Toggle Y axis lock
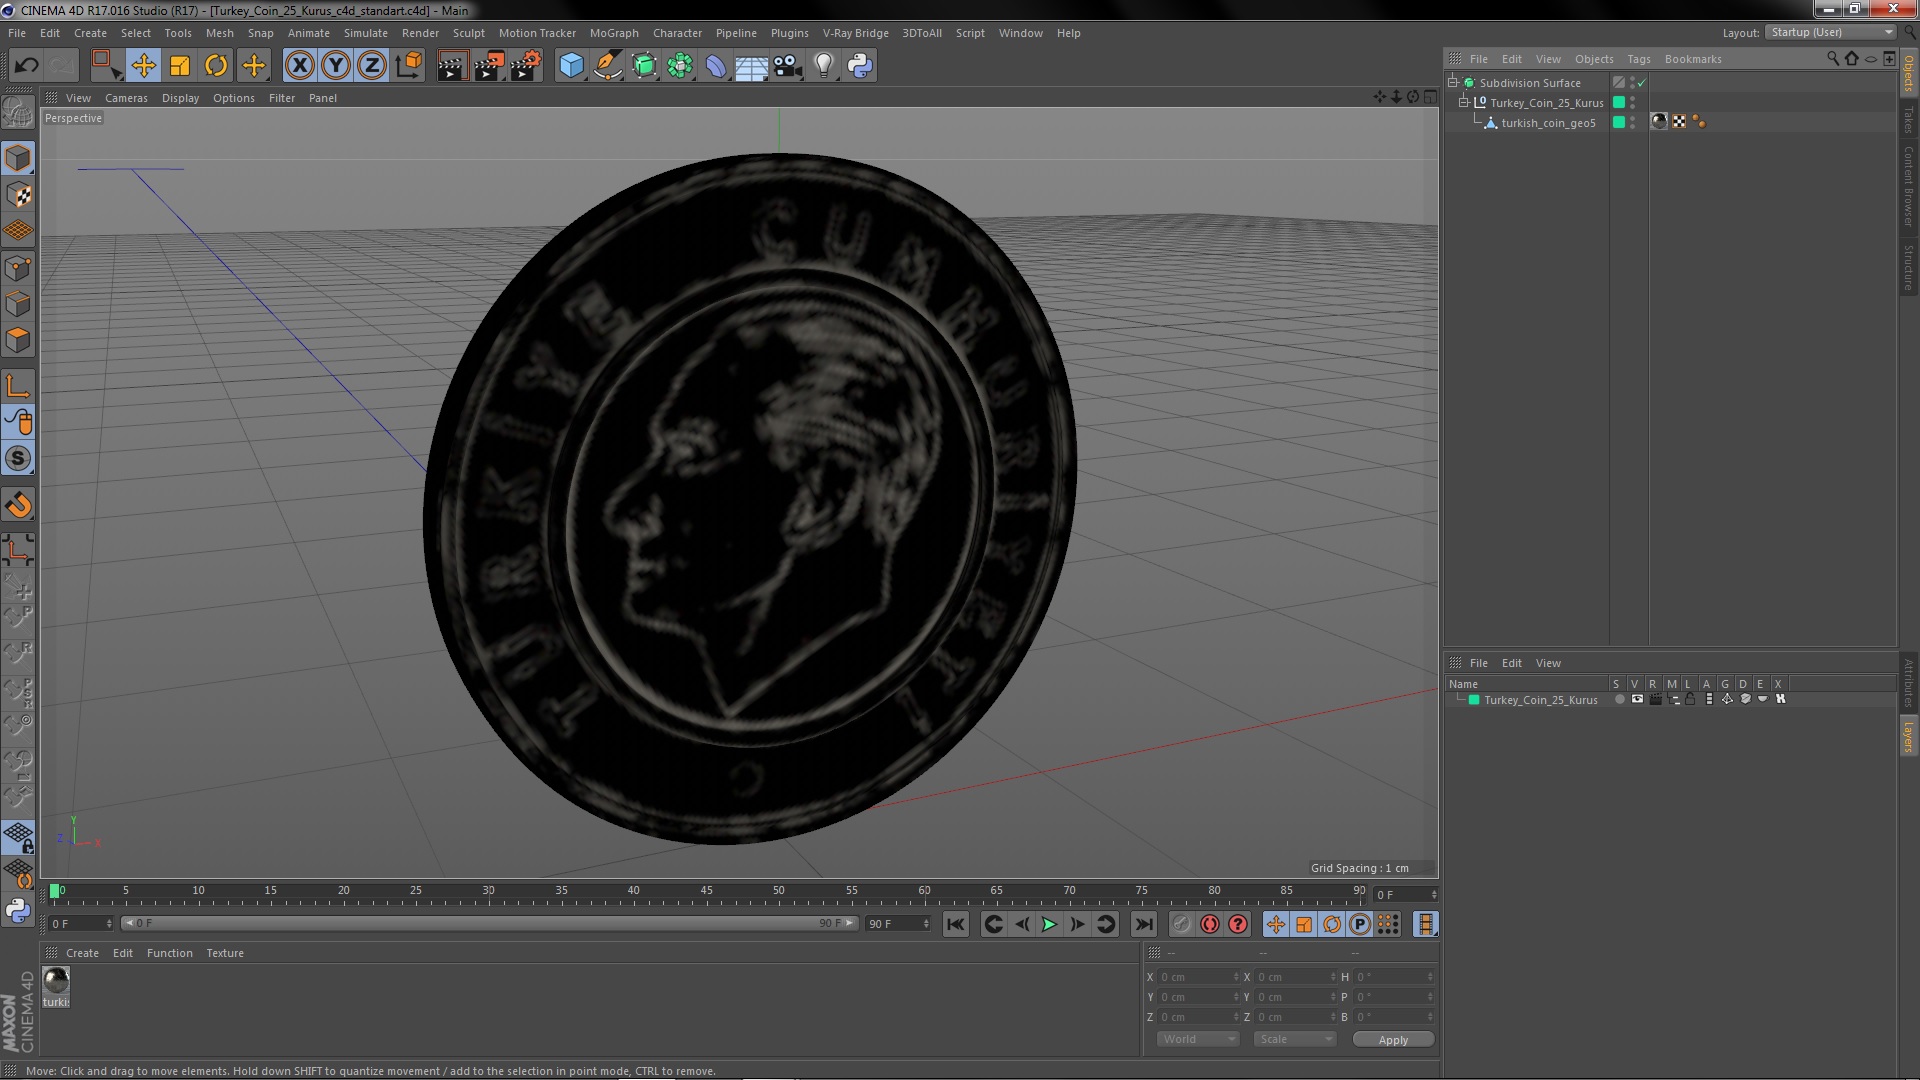The width and height of the screenshot is (1920, 1080). coord(336,66)
